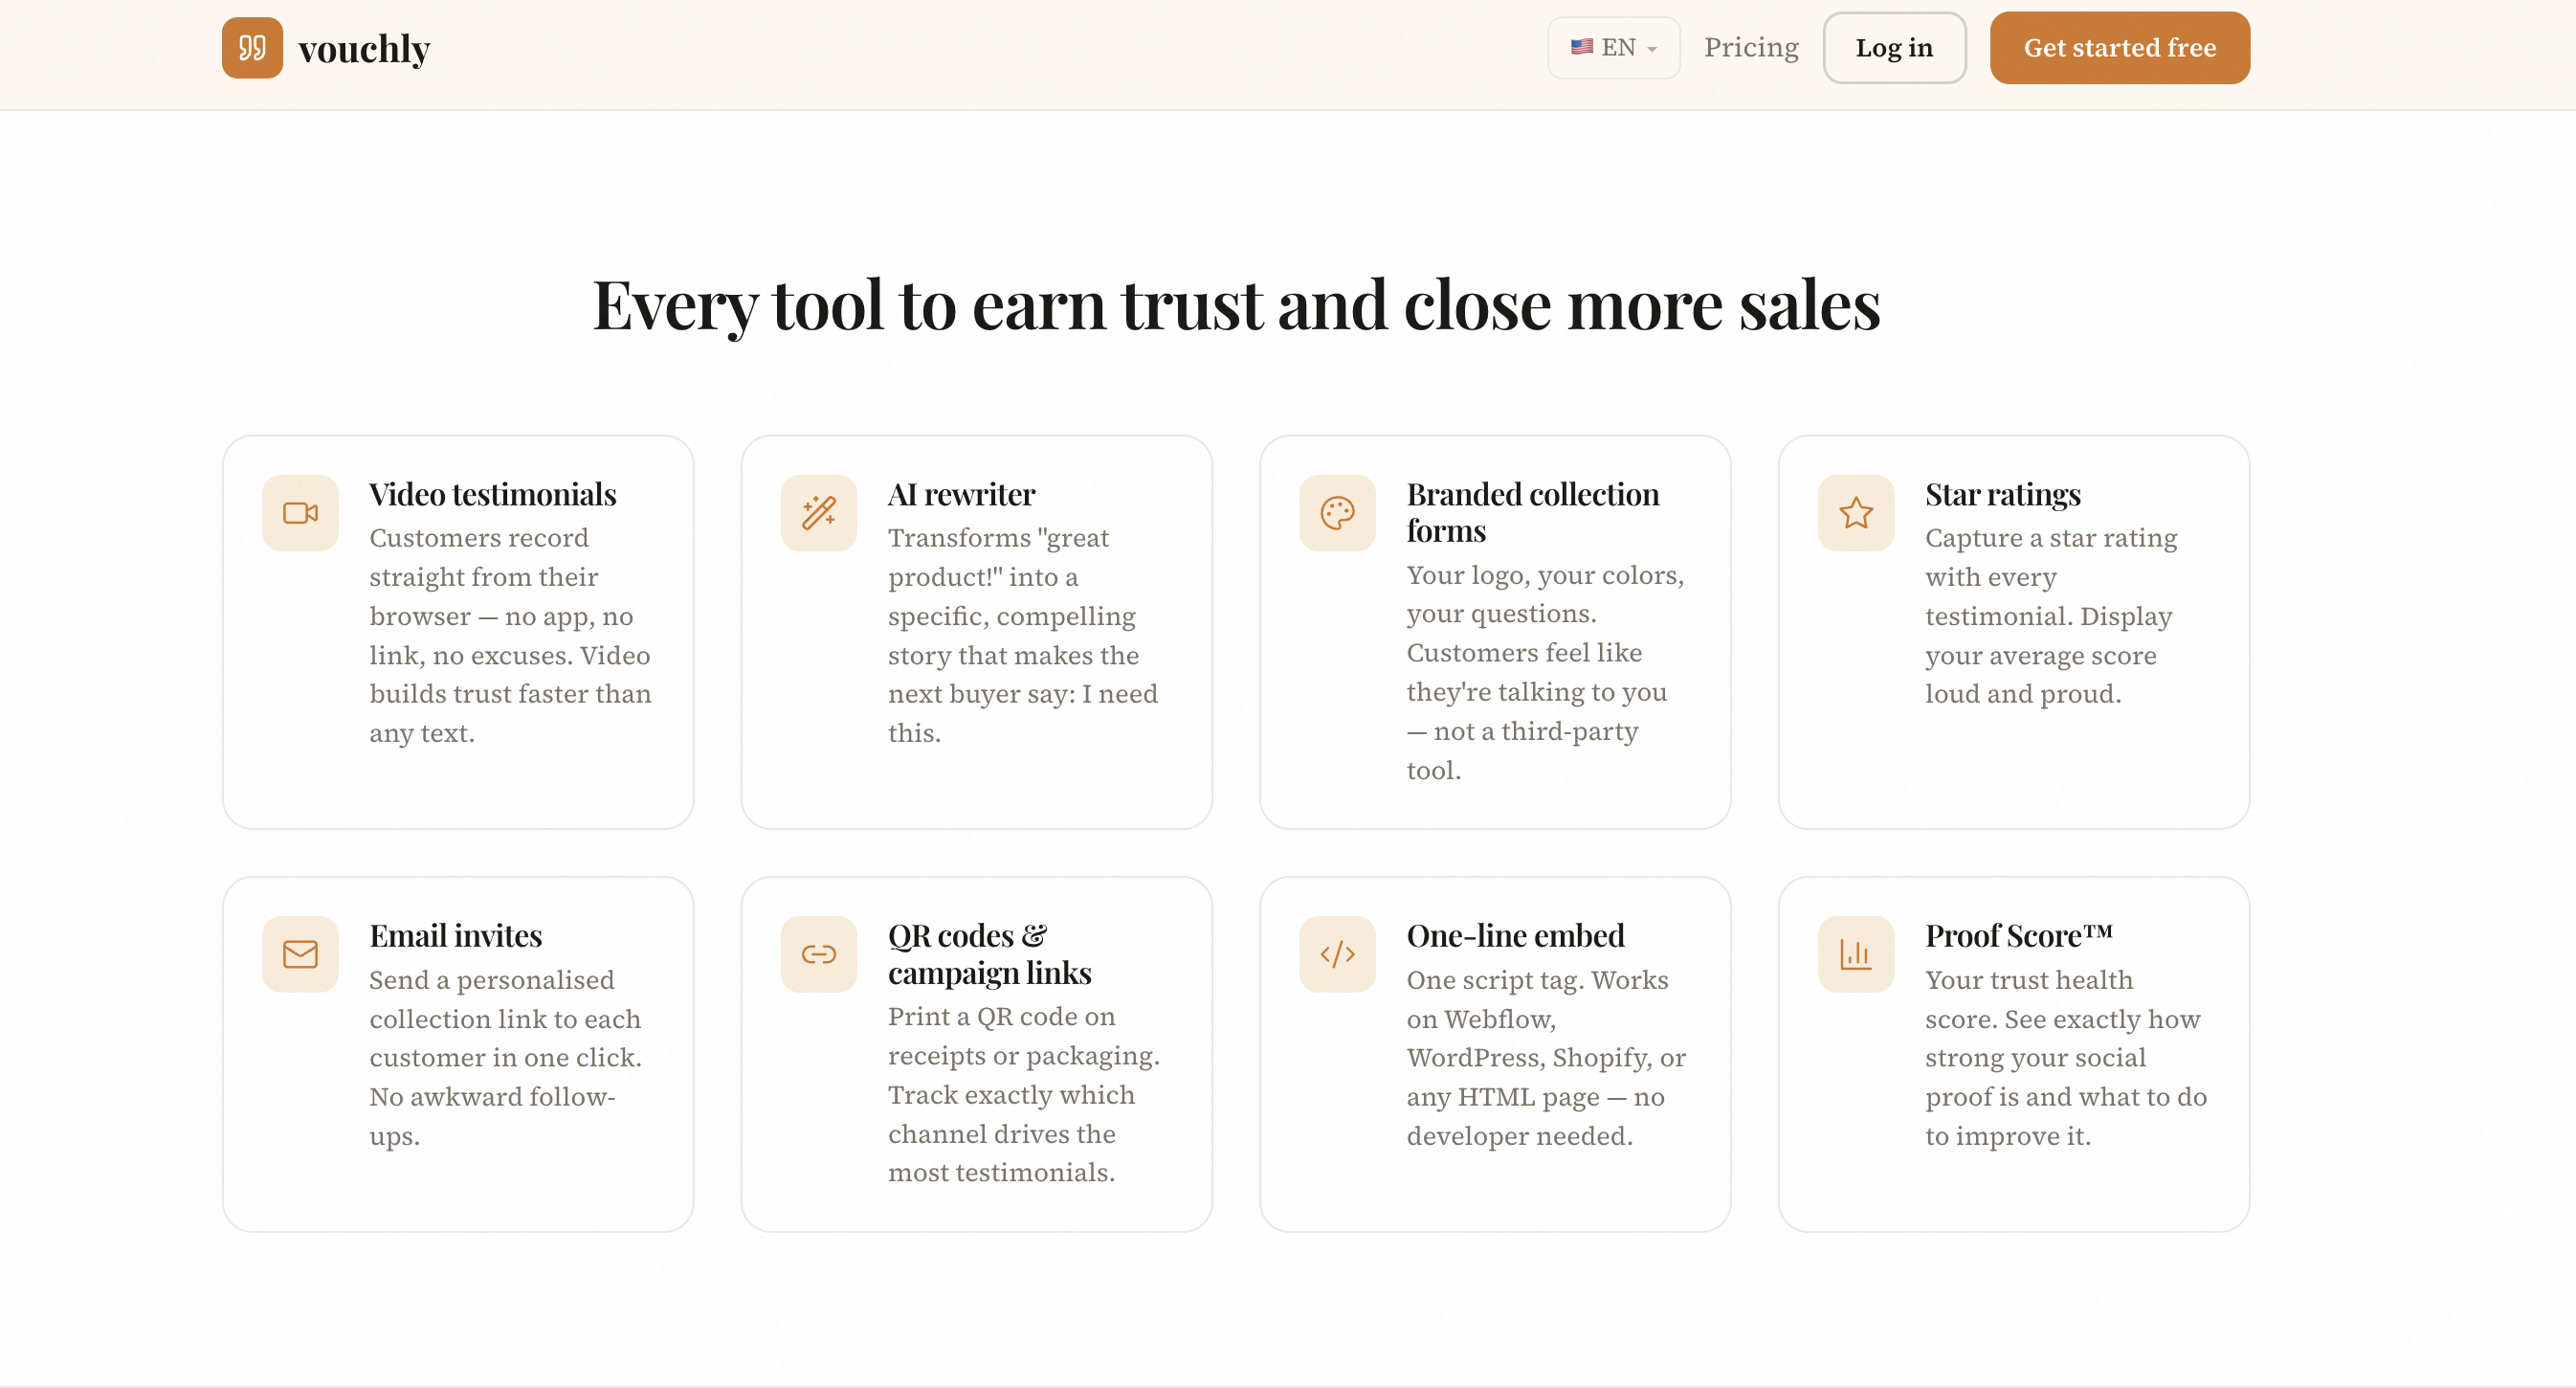Viewport: 2576px width, 1388px height.
Task: Click the vouchly quote-mark logo icon
Action: tap(252, 48)
